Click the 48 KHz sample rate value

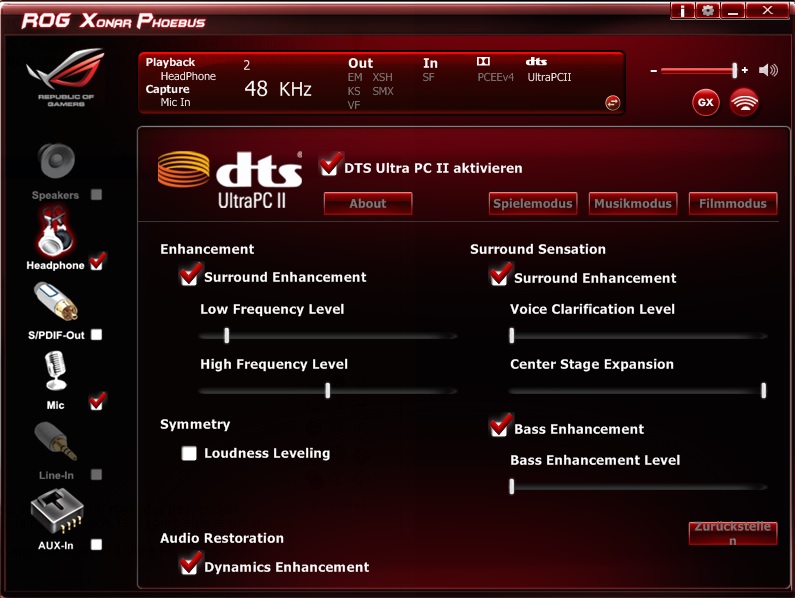[x=278, y=89]
